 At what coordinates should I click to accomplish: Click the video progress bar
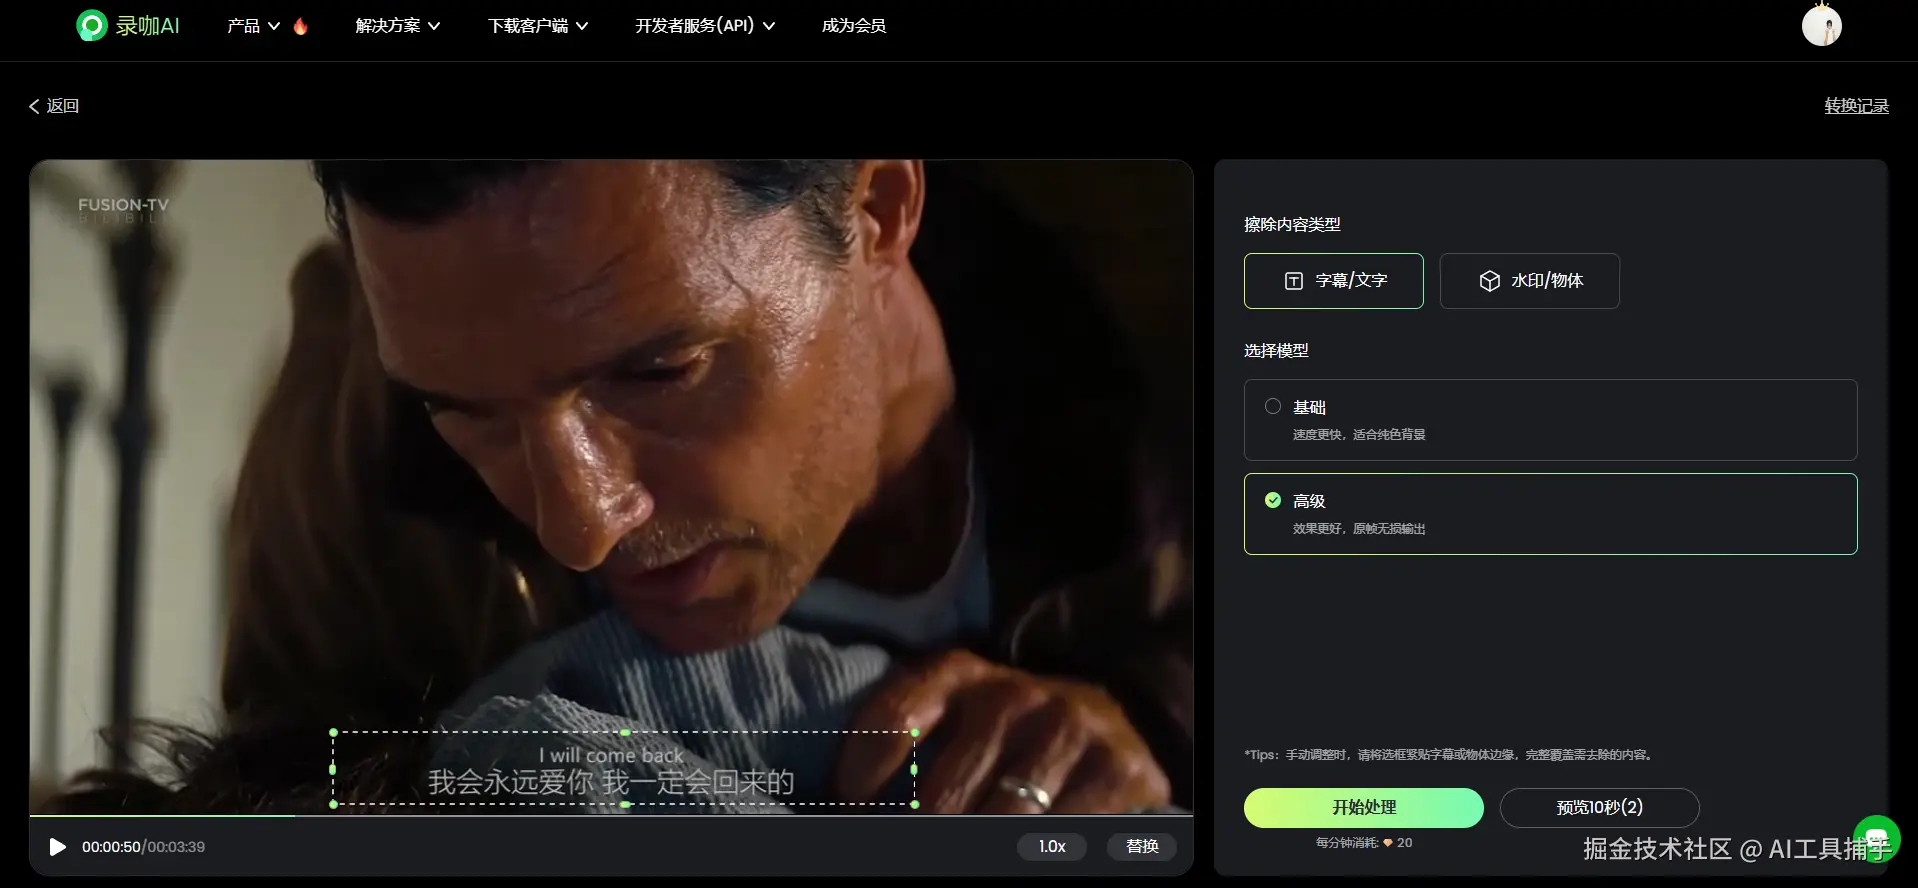click(611, 816)
